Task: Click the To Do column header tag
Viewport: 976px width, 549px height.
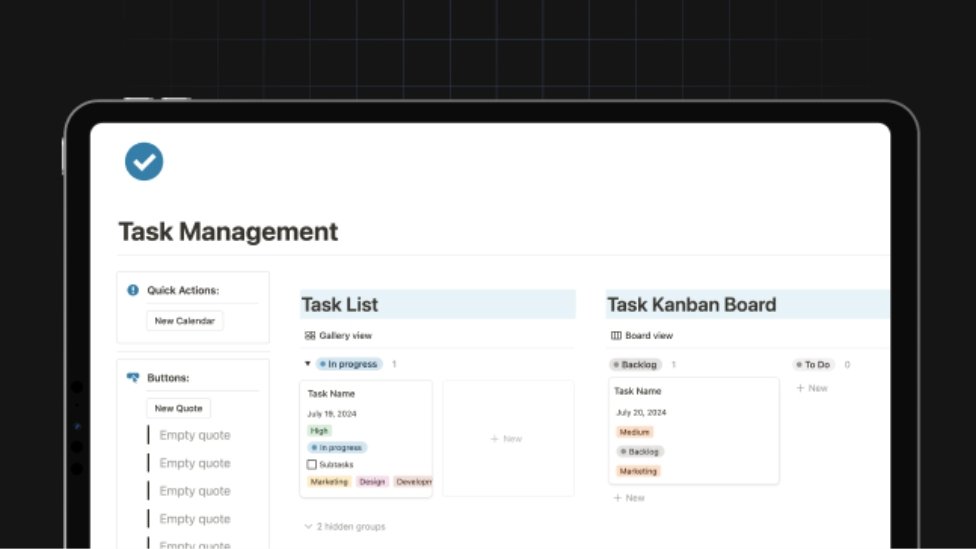Action: (x=814, y=365)
